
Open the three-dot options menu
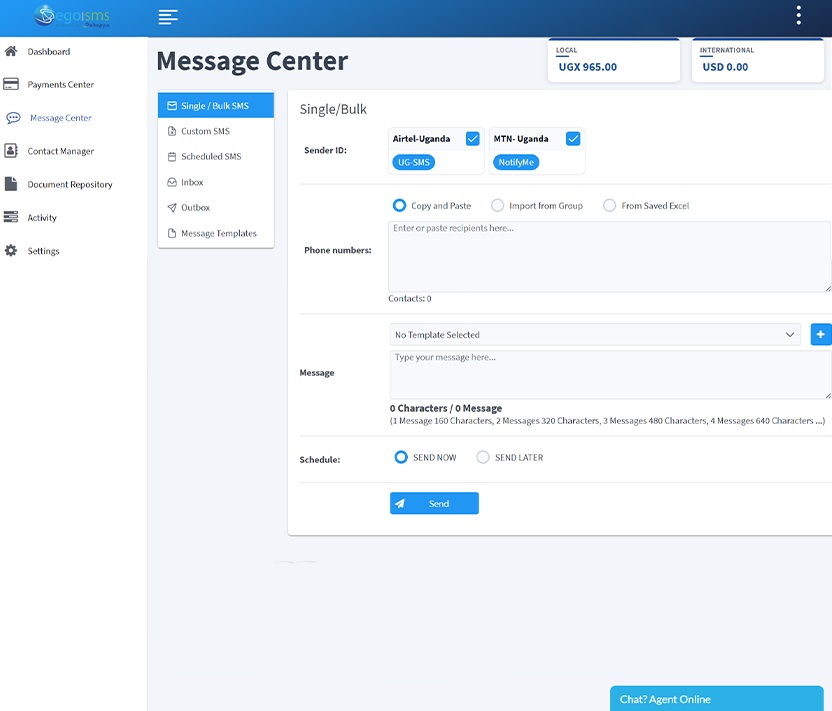798,15
